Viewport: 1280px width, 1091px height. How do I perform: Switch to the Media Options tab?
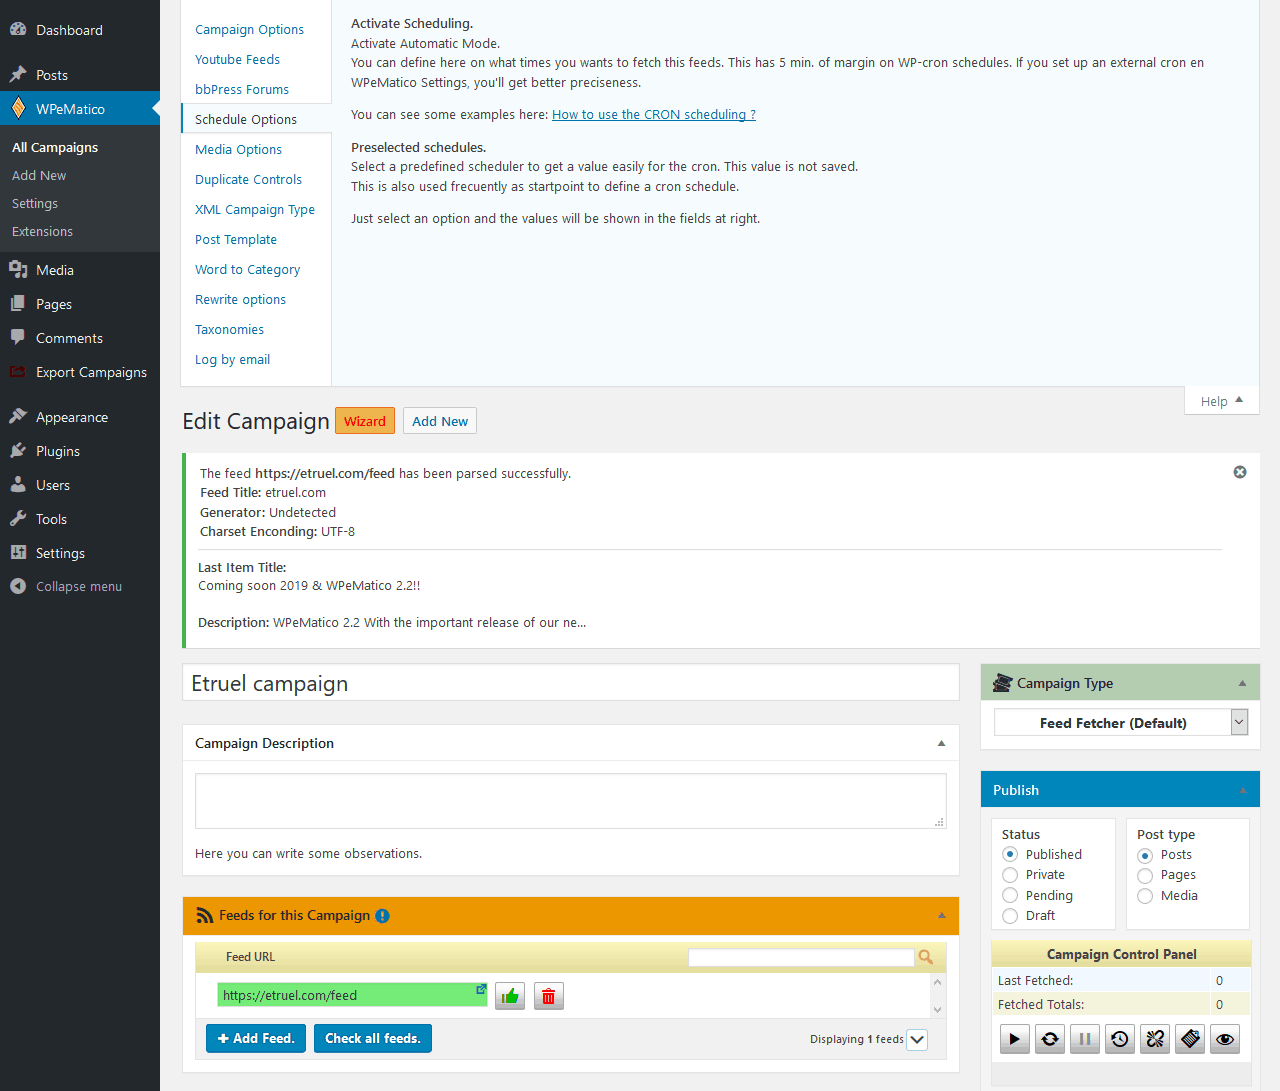(238, 148)
